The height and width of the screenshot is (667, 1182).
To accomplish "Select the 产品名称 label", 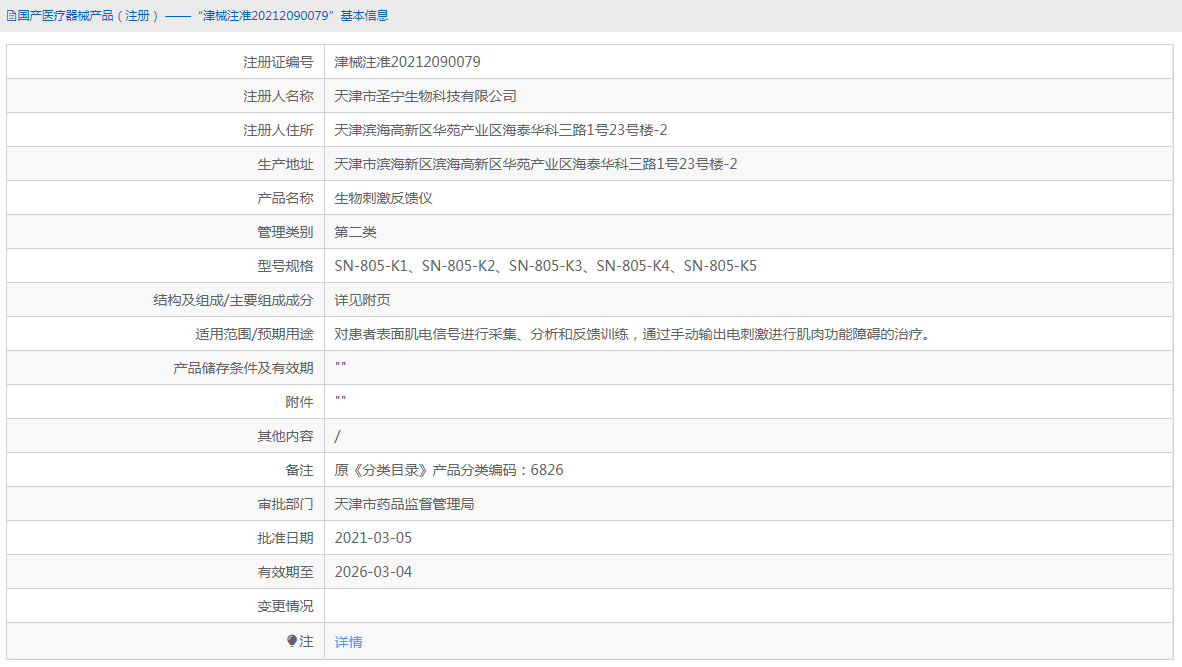I will pyautogui.click(x=285, y=198).
